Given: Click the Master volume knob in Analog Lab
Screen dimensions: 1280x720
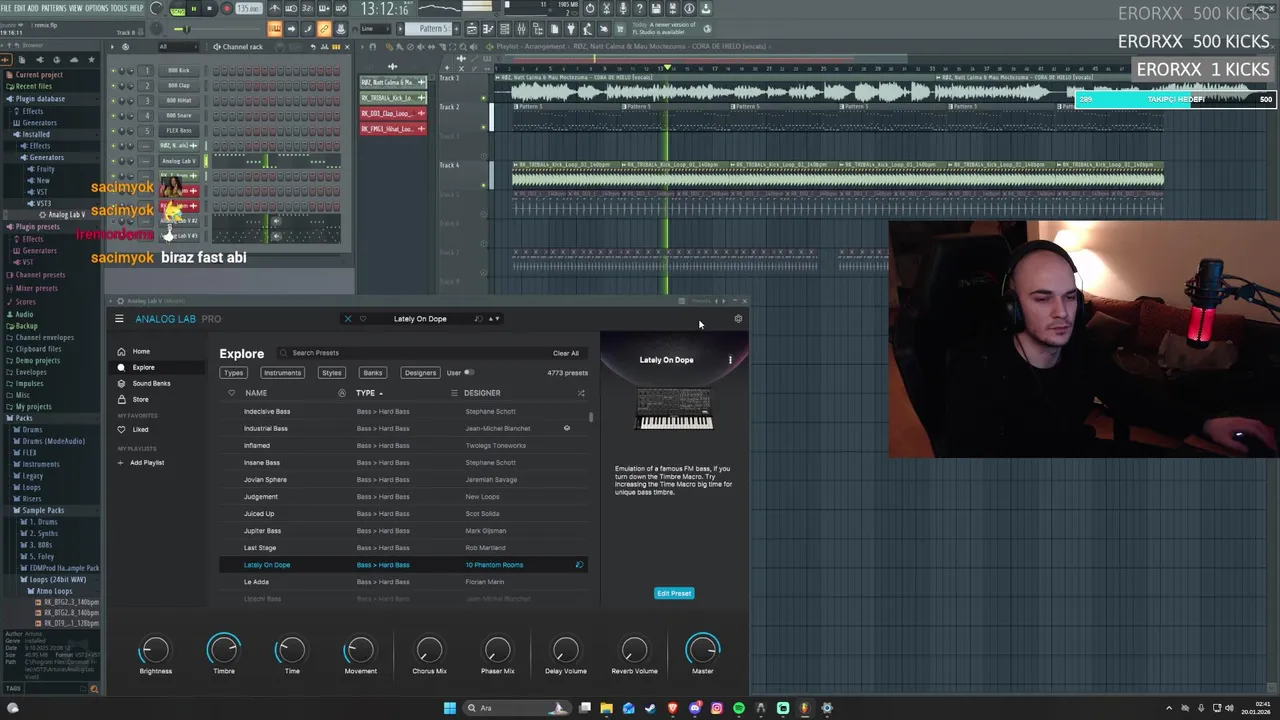Looking at the screenshot, I should pyautogui.click(x=703, y=651).
